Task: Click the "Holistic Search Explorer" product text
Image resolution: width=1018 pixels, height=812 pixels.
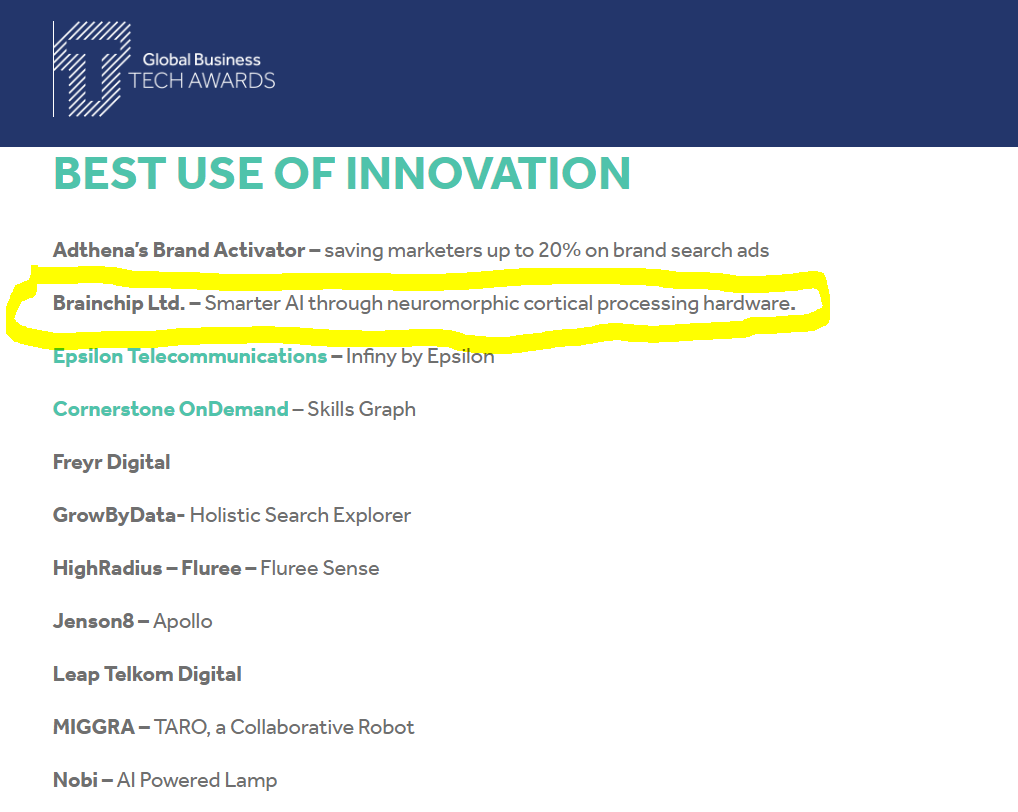Action: tap(300, 515)
